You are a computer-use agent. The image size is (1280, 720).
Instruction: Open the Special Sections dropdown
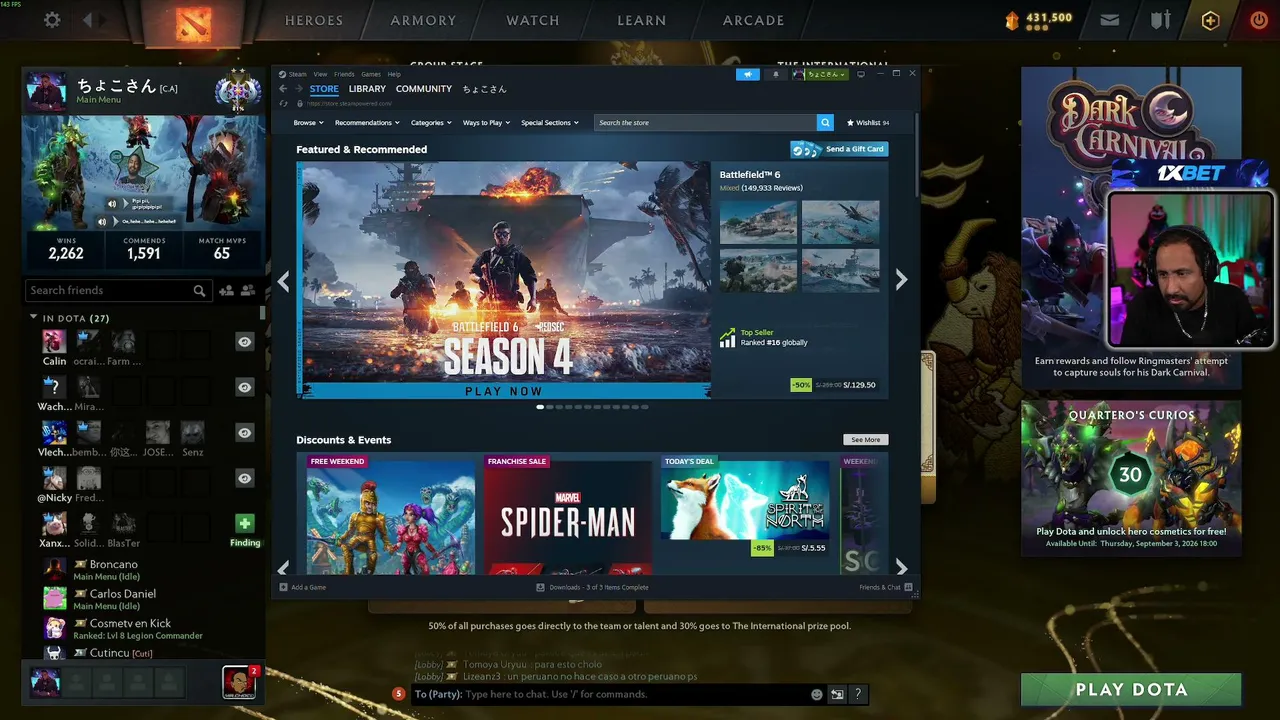click(549, 122)
